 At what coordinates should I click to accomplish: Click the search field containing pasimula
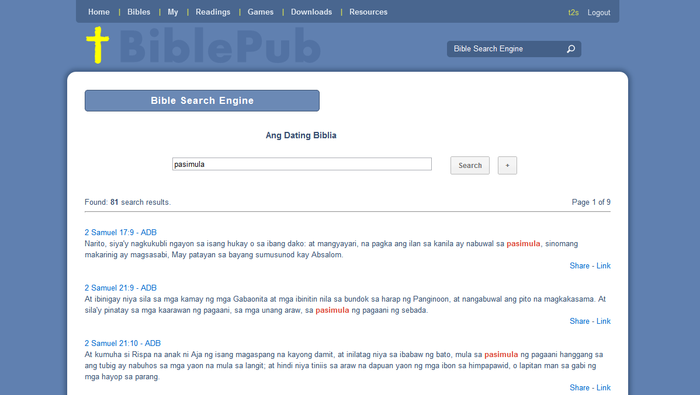[302, 164]
